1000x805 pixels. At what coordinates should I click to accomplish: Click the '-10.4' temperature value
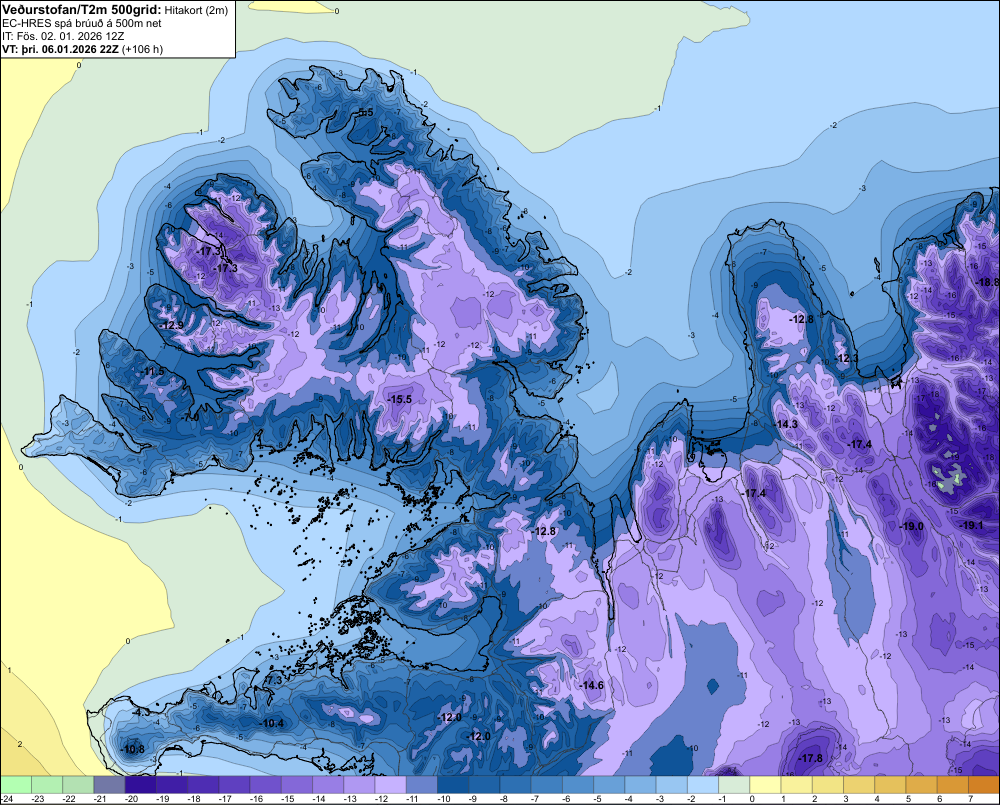click(272, 723)
